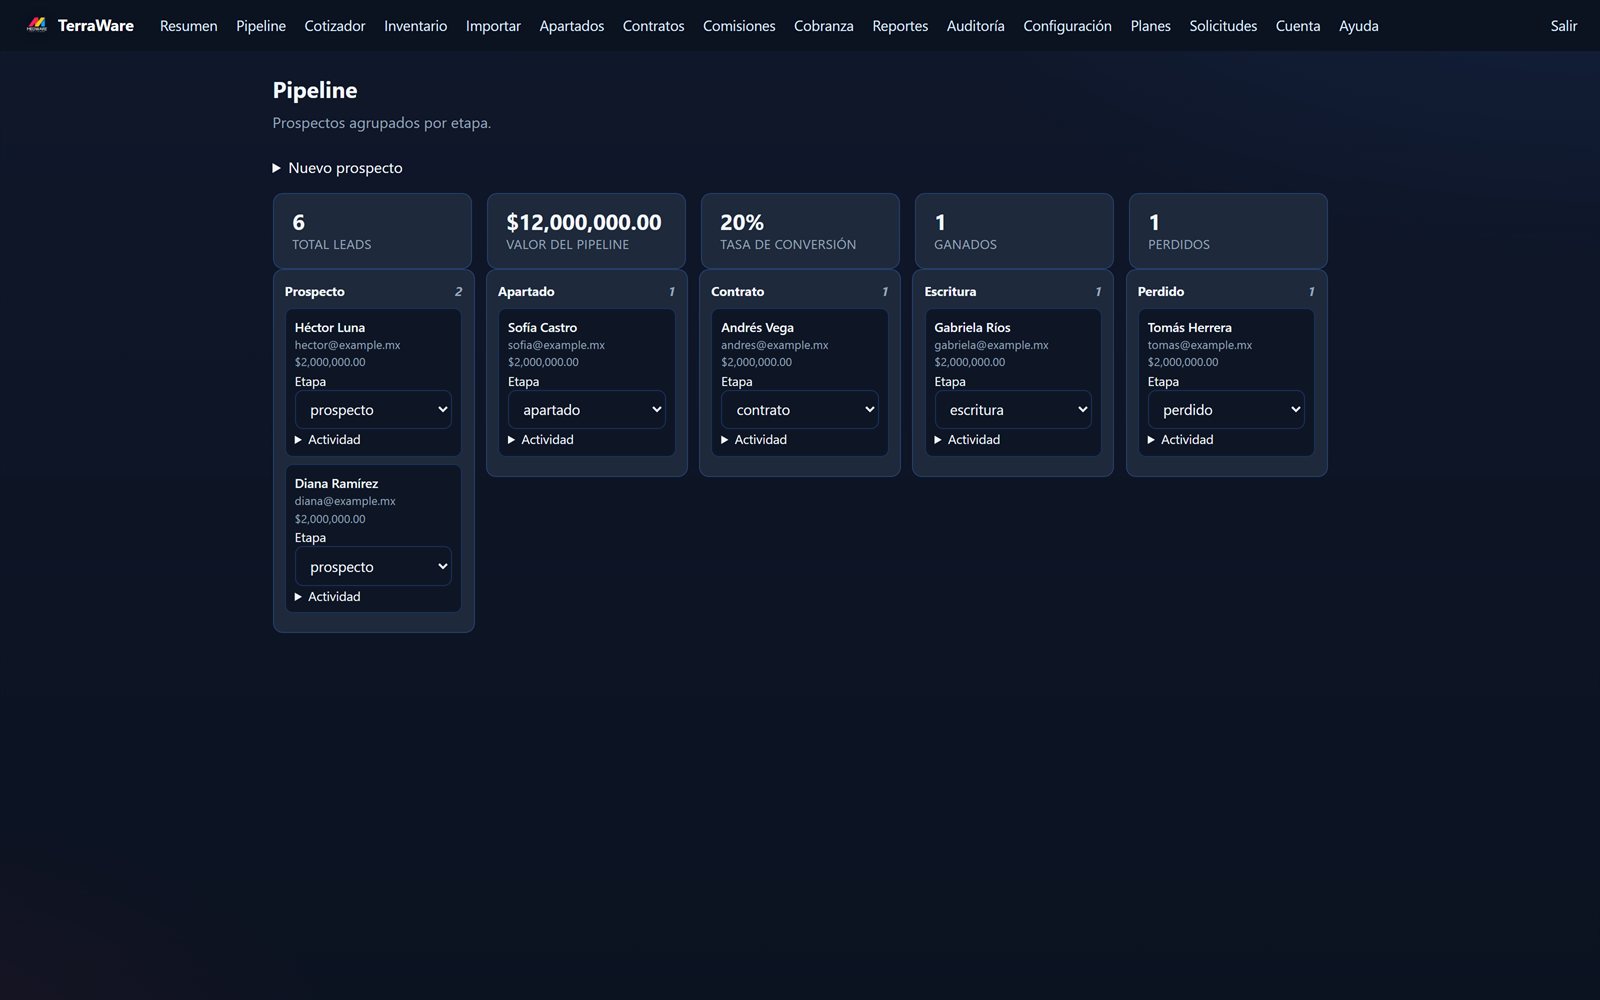Click the Valor del Pipeline card
Screen dimensions: 1600x1000
coord(586,231)
